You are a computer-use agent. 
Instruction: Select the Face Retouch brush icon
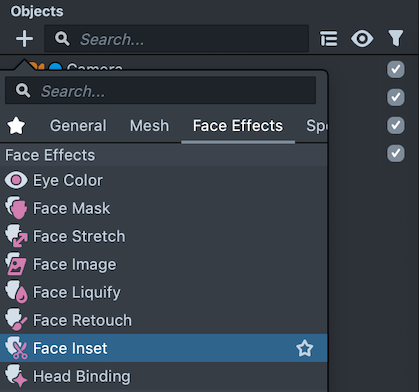[16, 320]
